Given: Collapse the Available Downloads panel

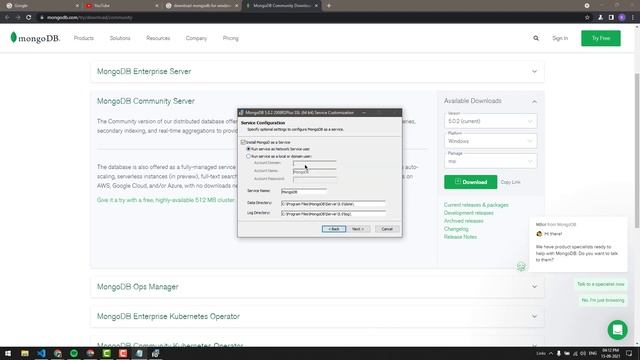Looking at the screenshot, I should pyautogui.click(x=534, y=101).
